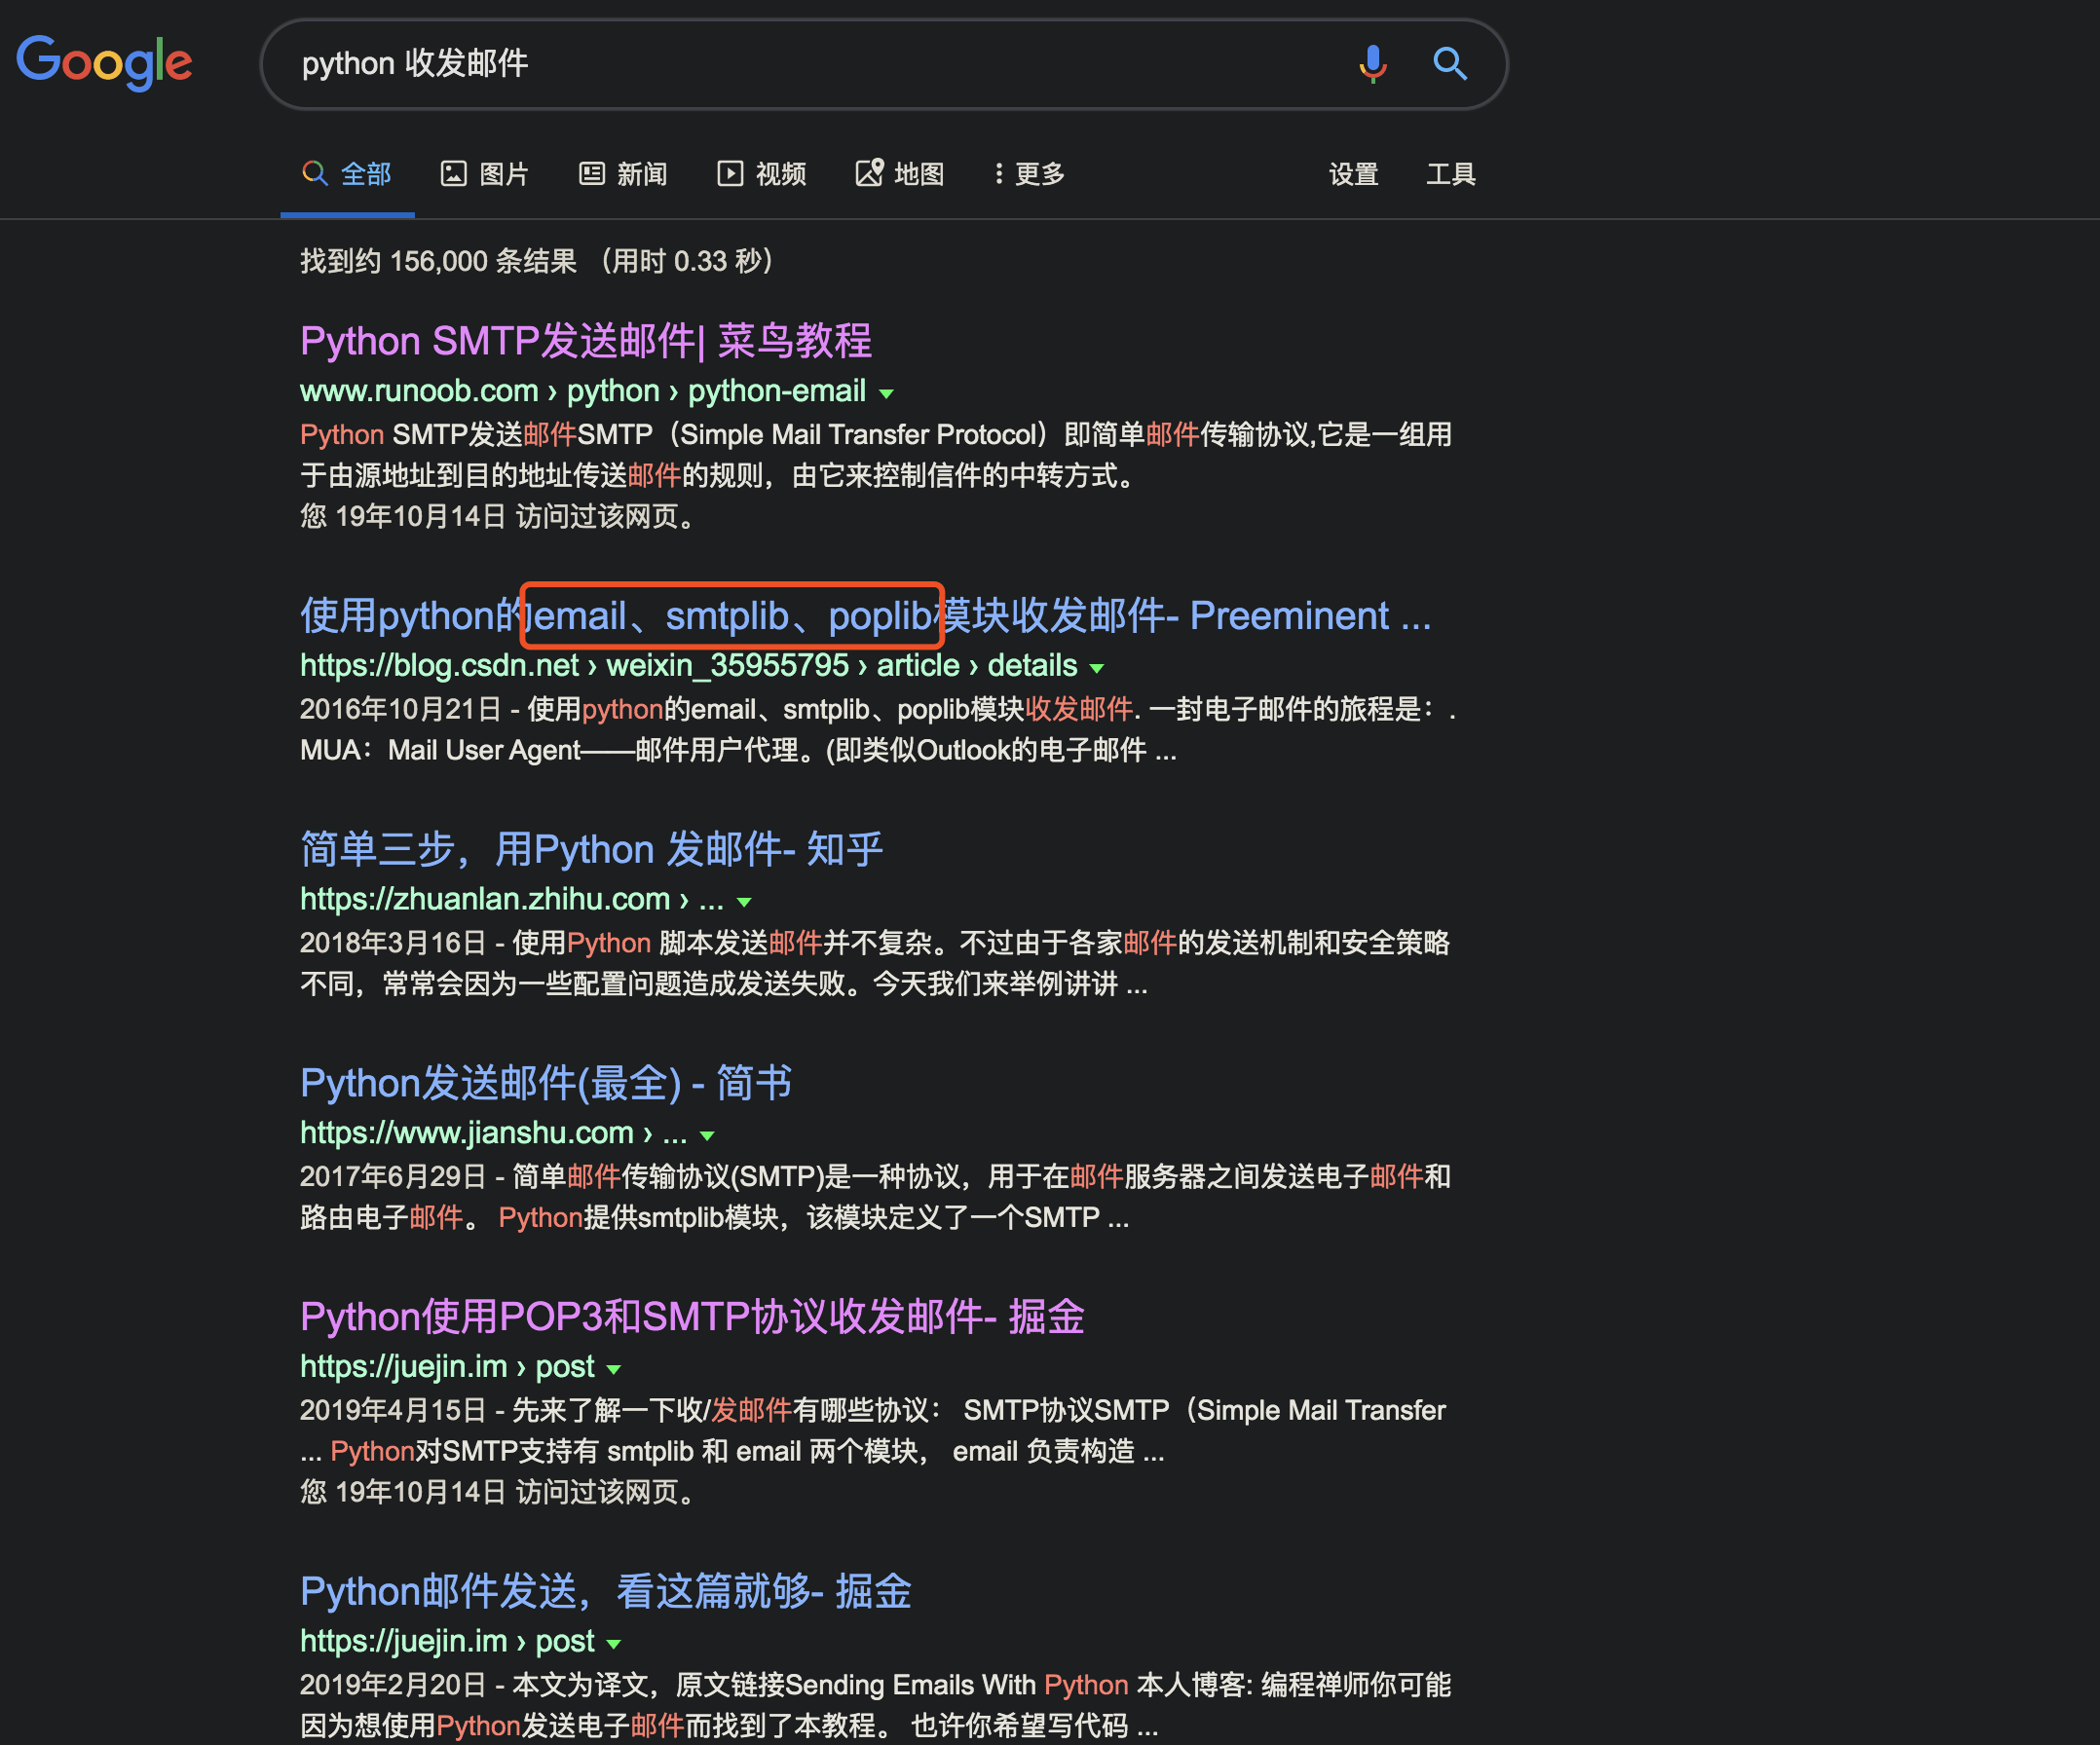Click the Google logo
This screenshot has height=1745, width=2100.
104,62
